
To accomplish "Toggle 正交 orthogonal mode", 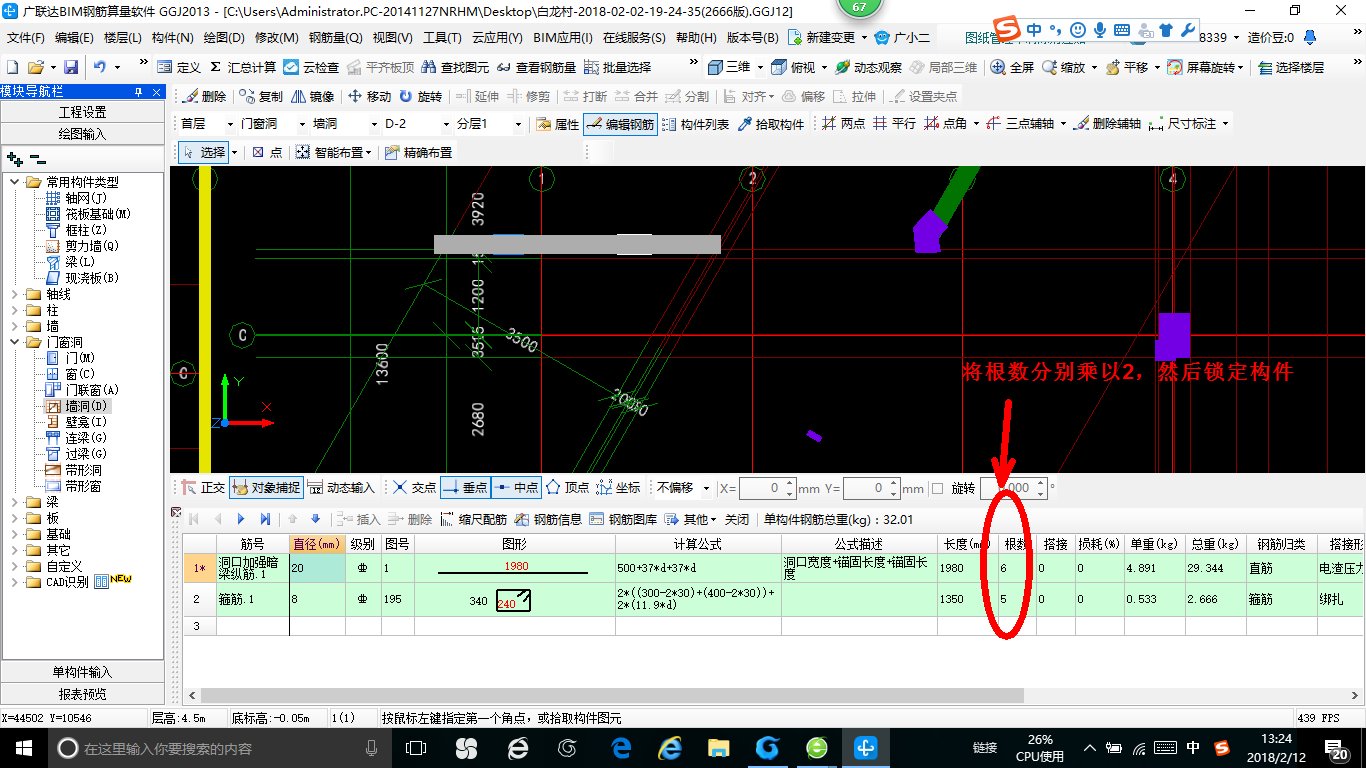I will point(203,488).
